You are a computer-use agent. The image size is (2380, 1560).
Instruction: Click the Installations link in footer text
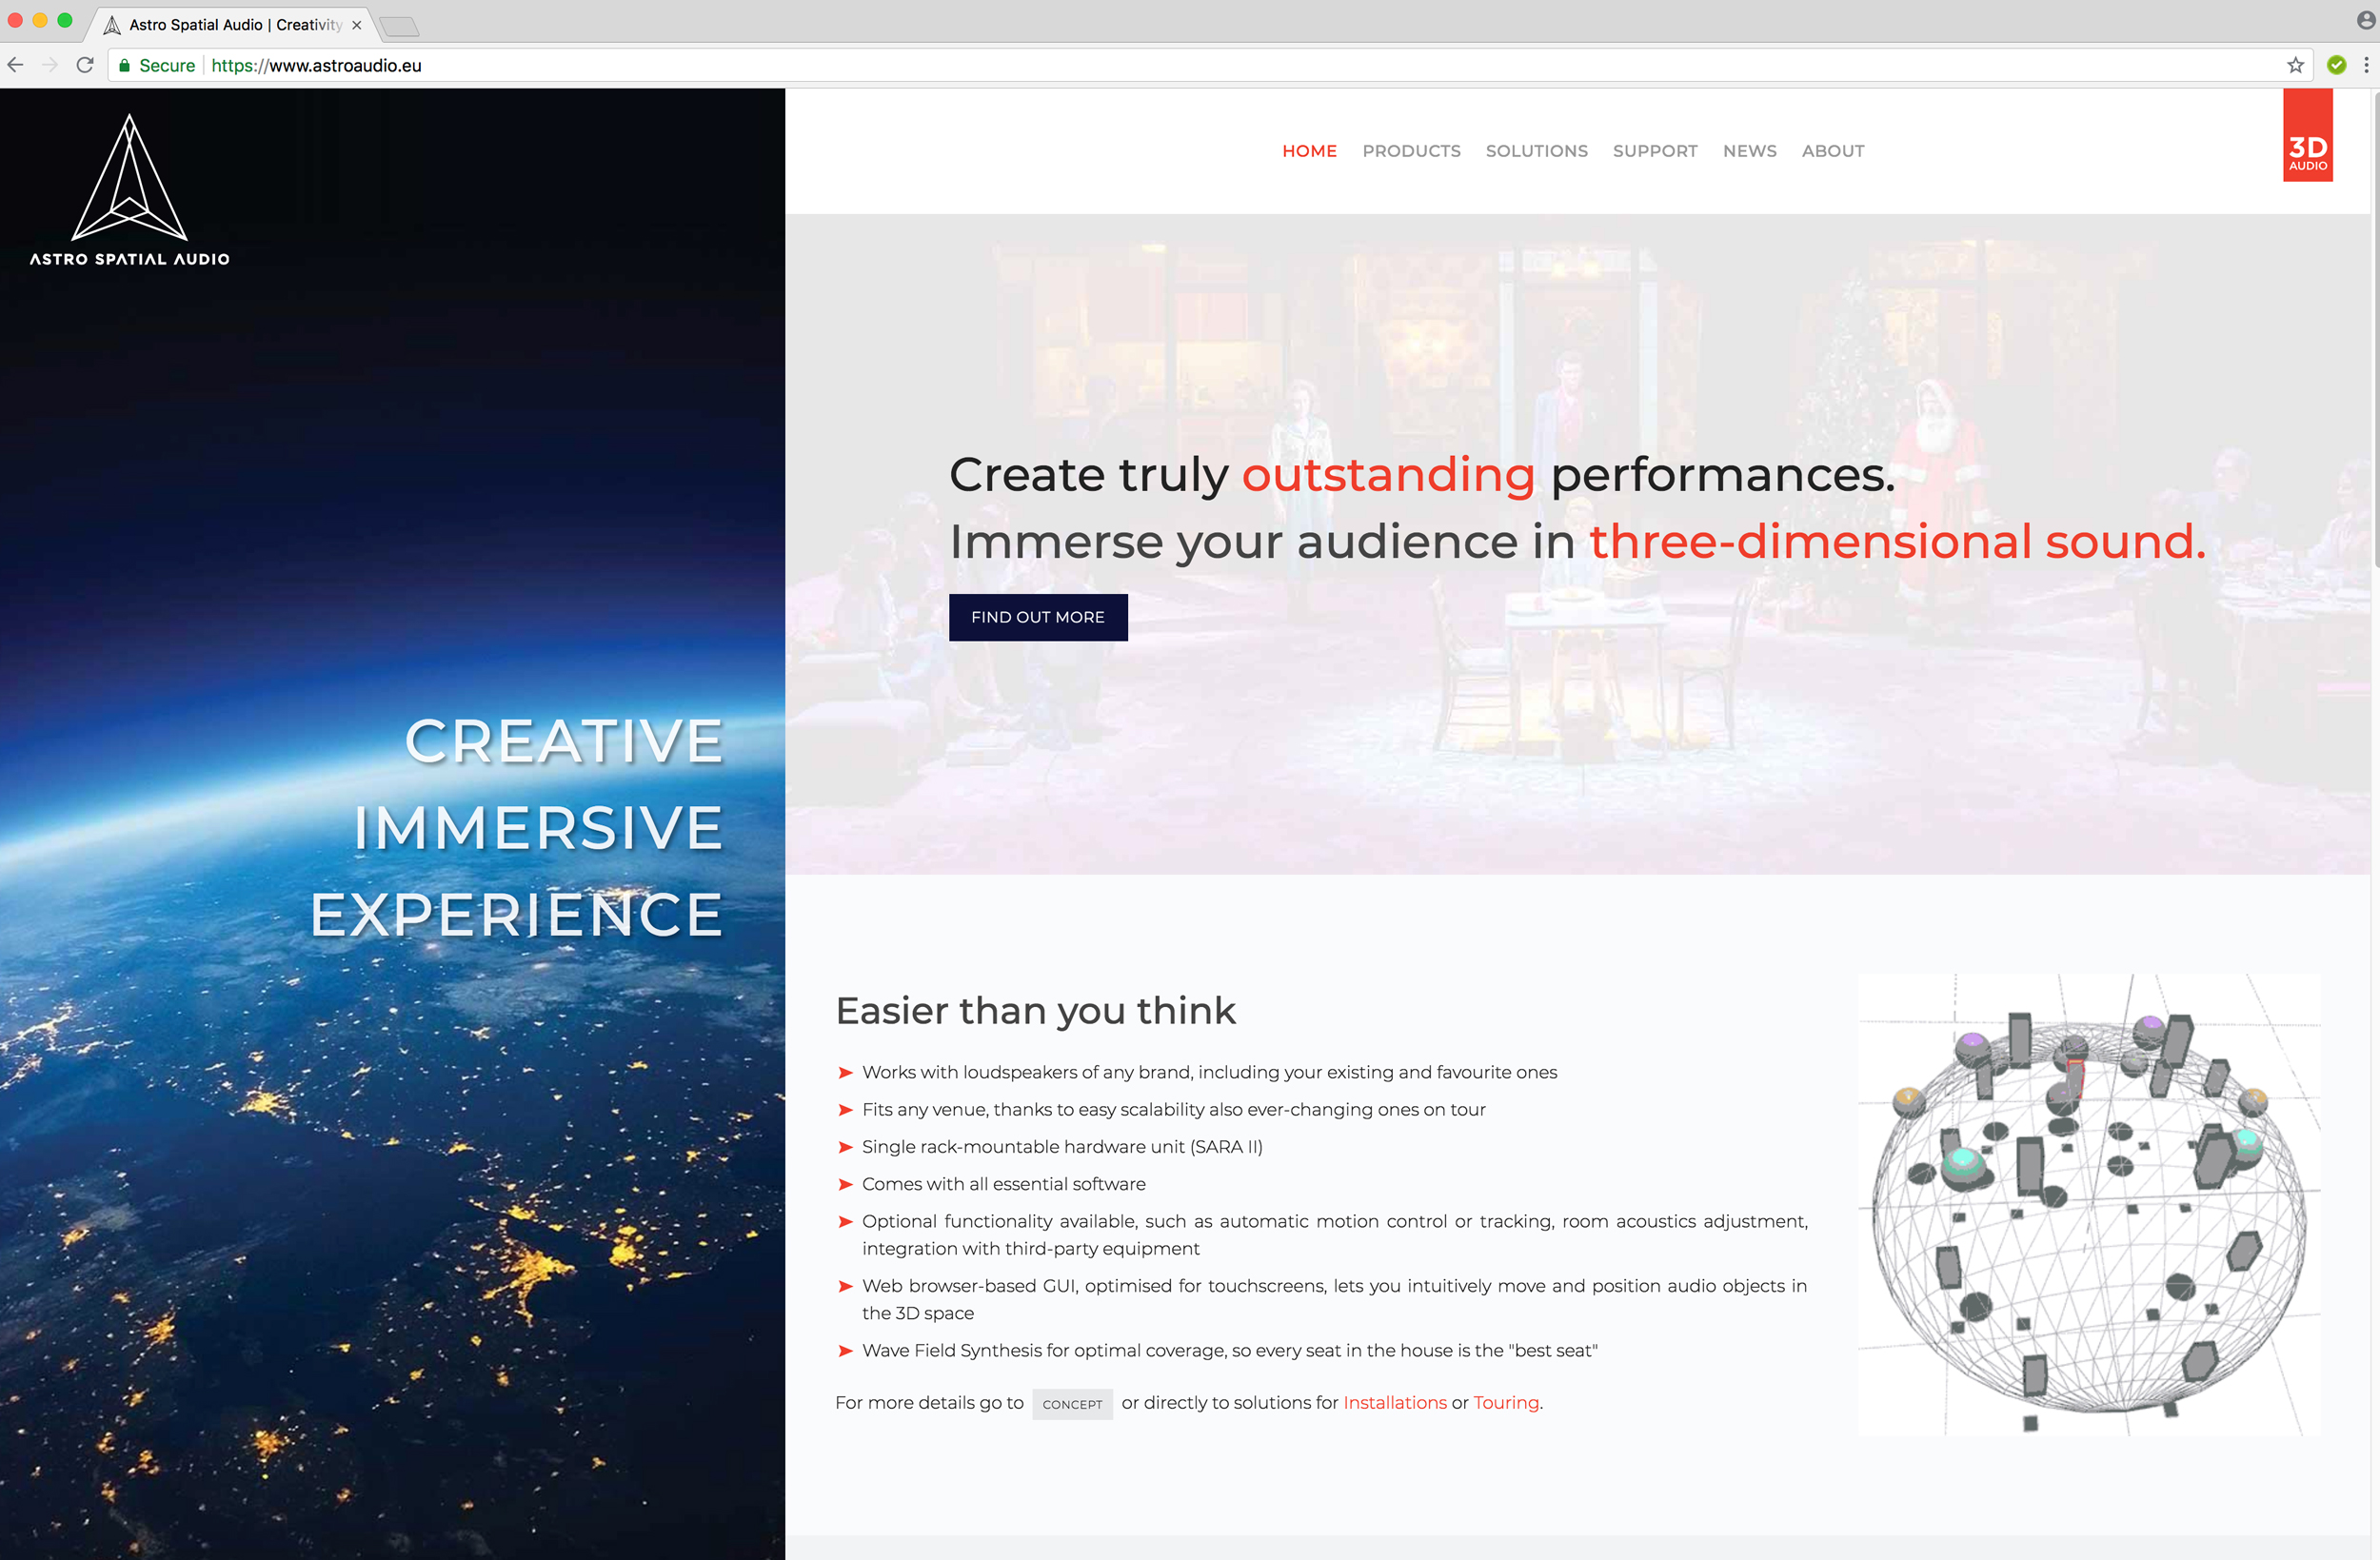[1393, 1402]
